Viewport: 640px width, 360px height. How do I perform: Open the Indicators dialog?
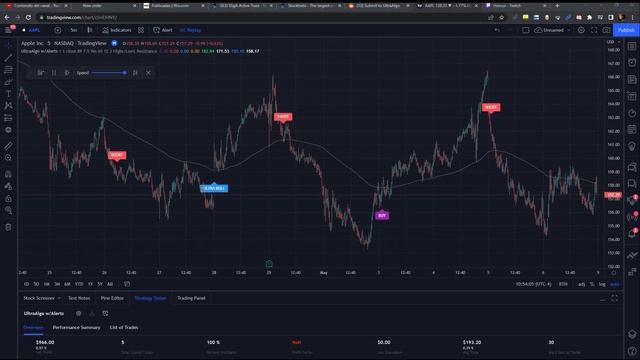click(x=117, y=30)
